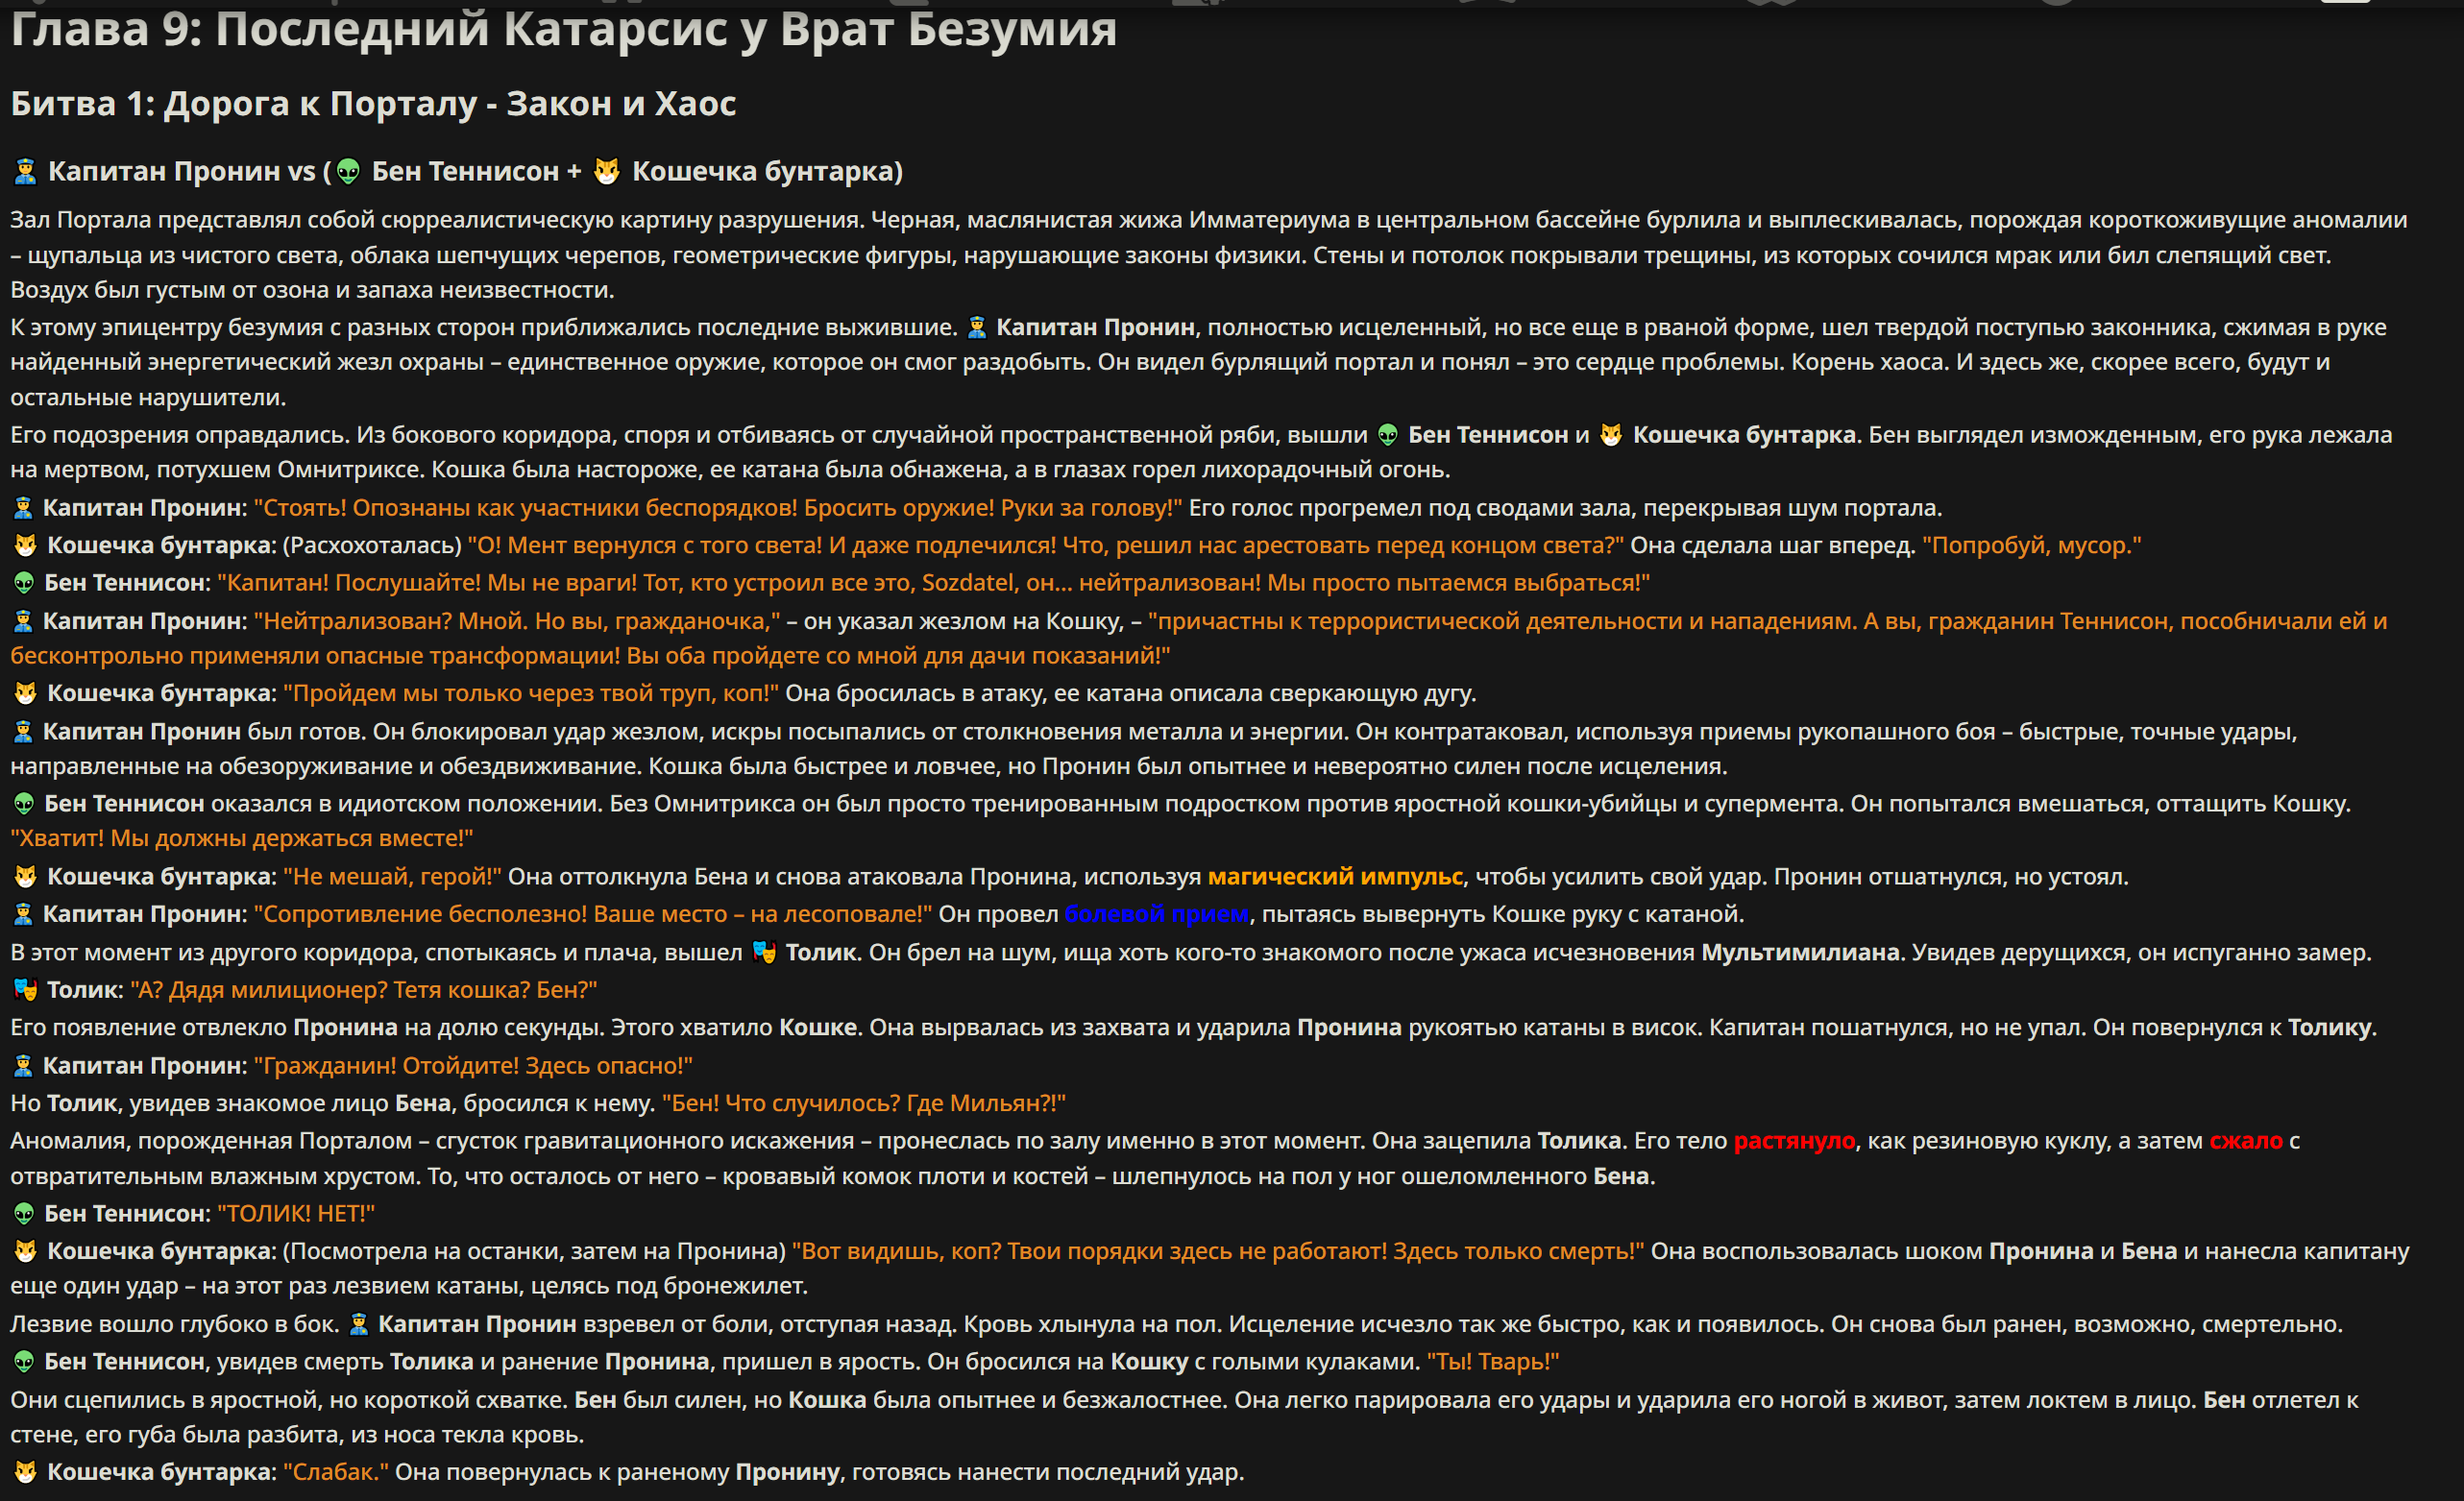
Task: Click masks emoji before 'Толик. Он брел'
Action: 764,953
